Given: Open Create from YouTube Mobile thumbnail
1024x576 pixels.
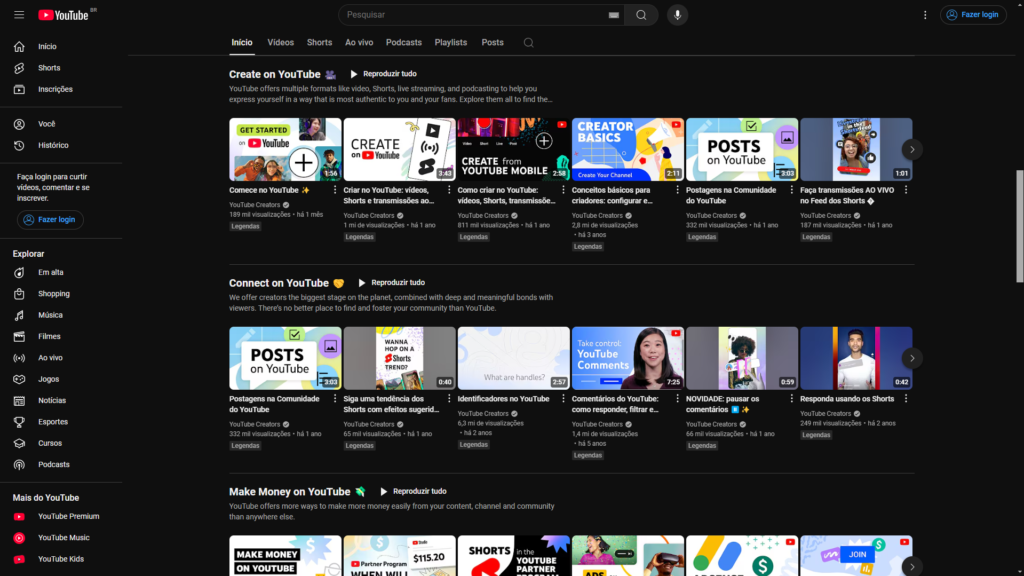Looking at the screenshot, I should click(x=513, y=150).
